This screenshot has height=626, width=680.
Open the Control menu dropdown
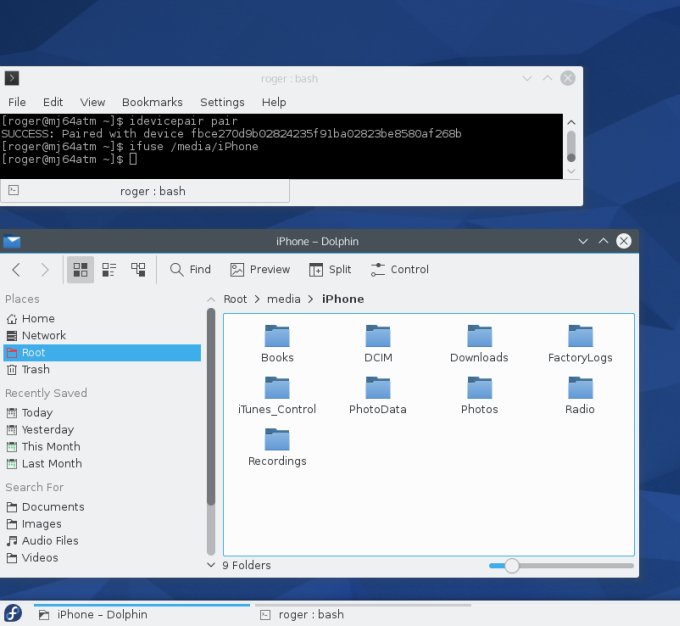click(x=399, y=270)
